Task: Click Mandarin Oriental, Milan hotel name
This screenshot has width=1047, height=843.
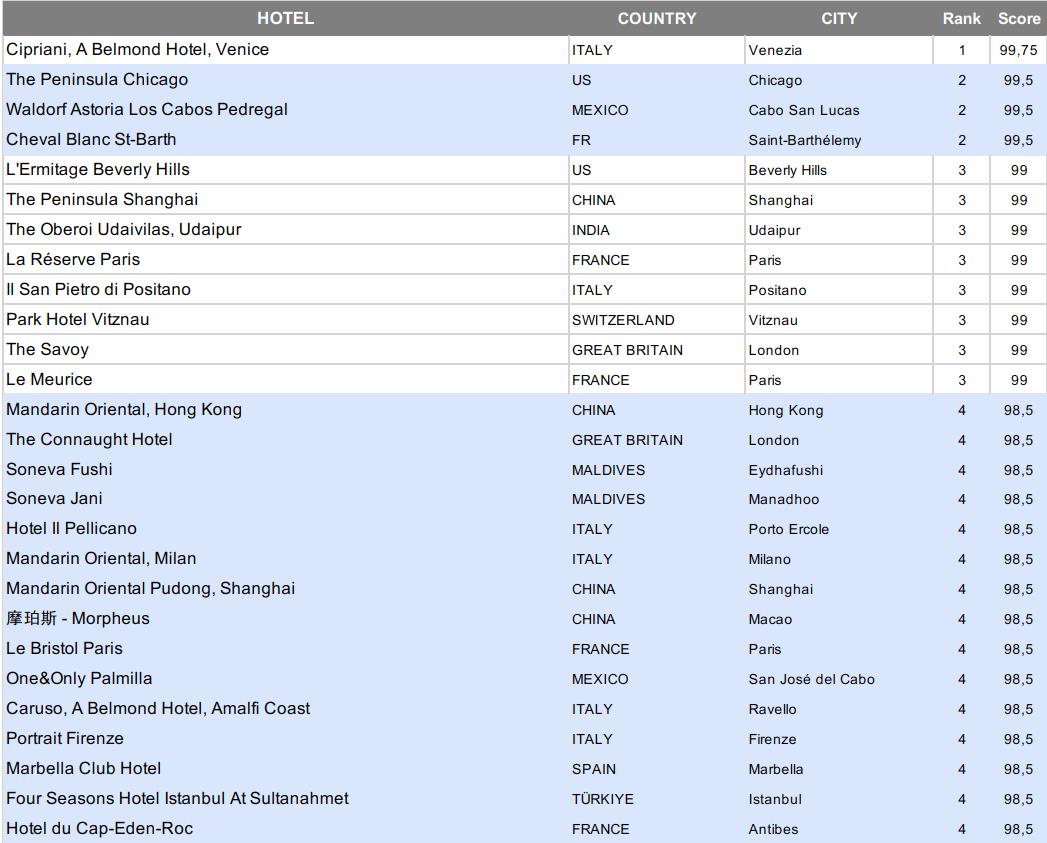Action: 101,558
